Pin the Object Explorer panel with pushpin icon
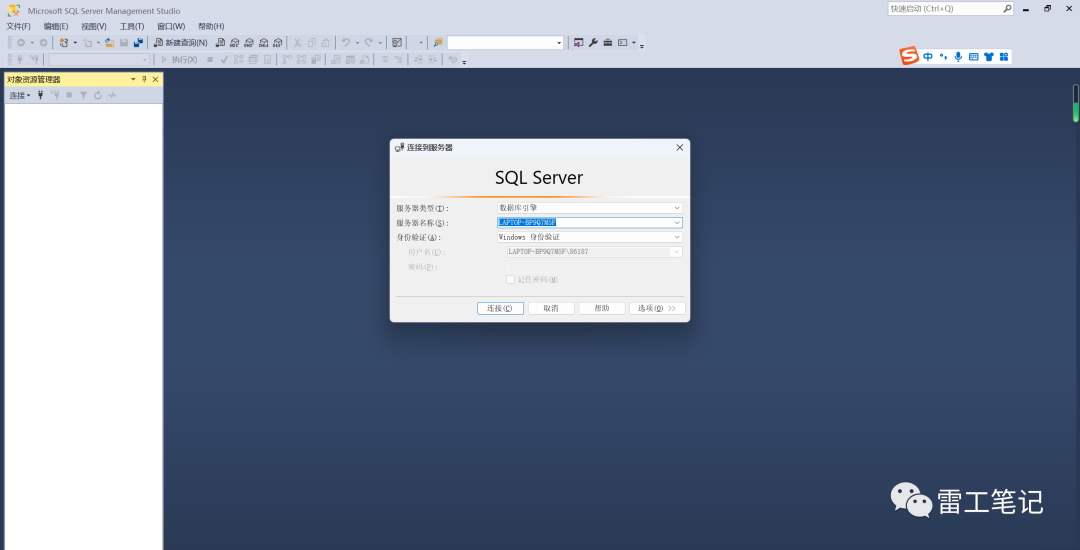The width and height of the screenshot is (1080, 550). [x=145, y=79]
